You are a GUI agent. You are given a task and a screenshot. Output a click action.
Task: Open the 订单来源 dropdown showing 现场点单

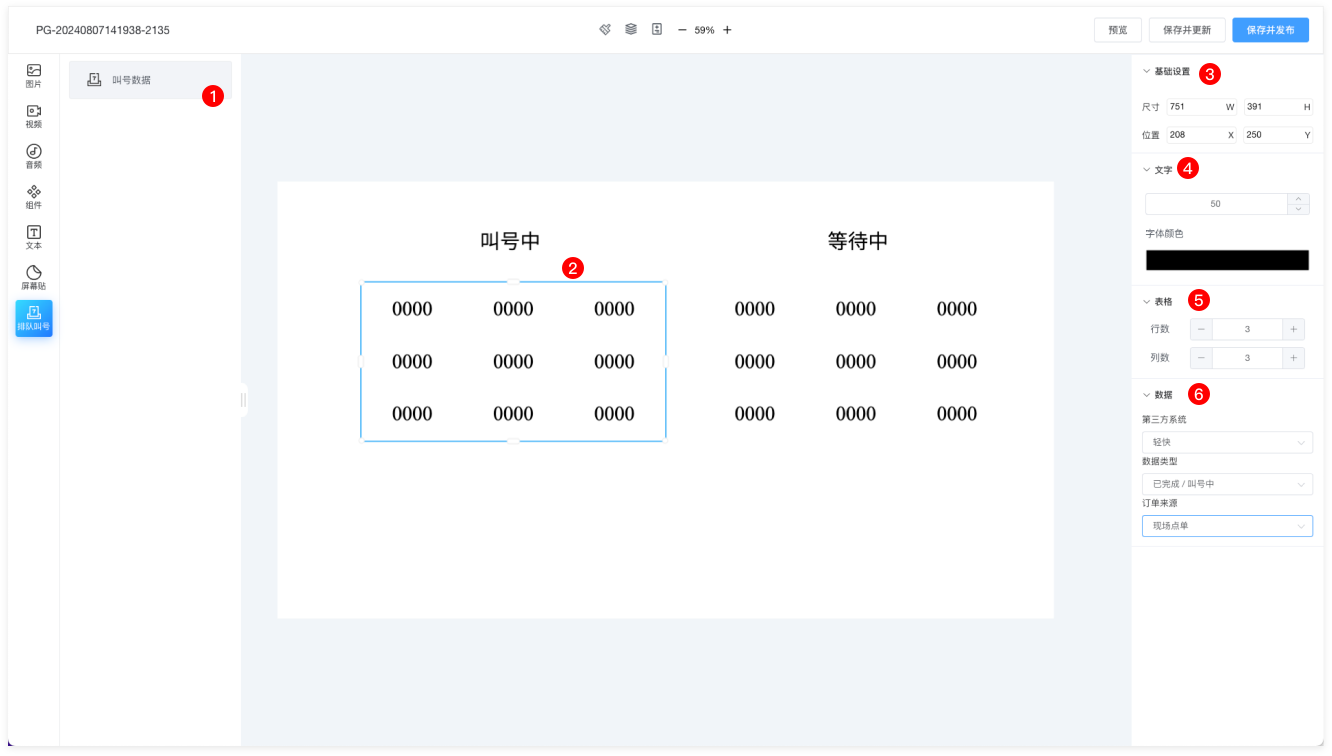tap(1227, 526)
